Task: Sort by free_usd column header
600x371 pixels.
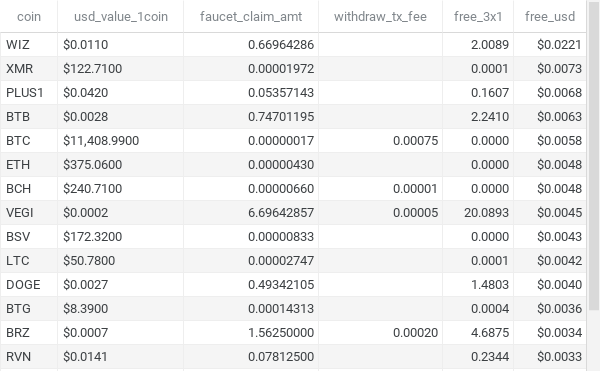Action: (550, 16)
